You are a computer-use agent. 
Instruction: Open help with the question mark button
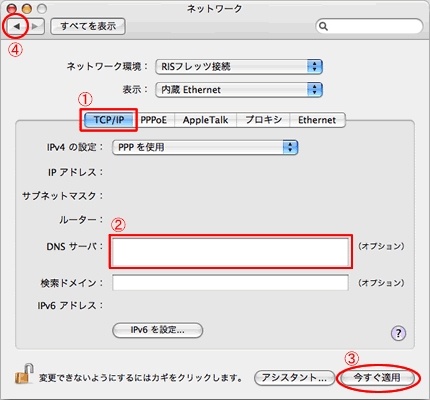point(398,333)
